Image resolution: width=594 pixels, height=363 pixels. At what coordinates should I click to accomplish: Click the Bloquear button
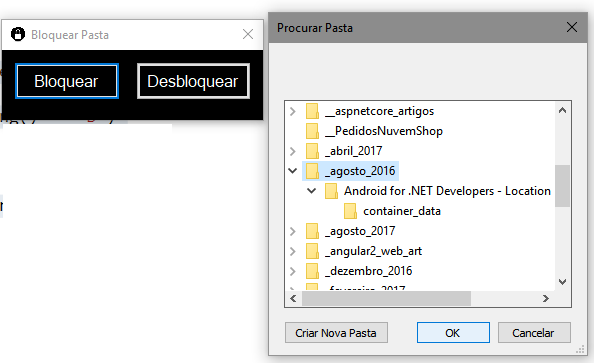tap(67, 81)
